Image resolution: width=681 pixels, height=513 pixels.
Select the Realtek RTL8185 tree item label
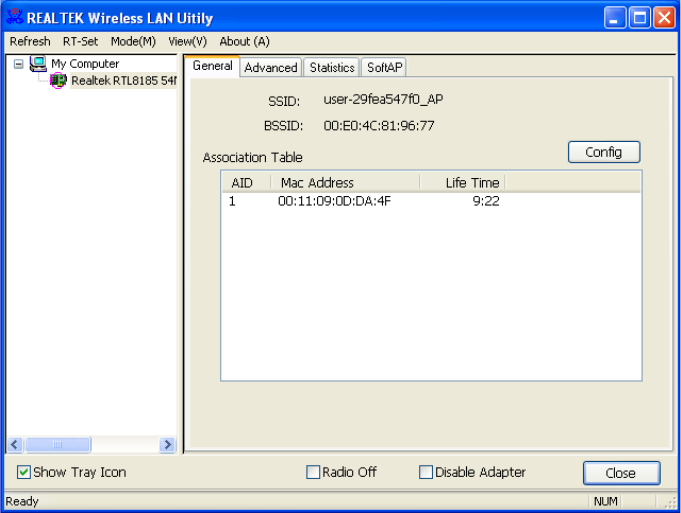(124, 81)
